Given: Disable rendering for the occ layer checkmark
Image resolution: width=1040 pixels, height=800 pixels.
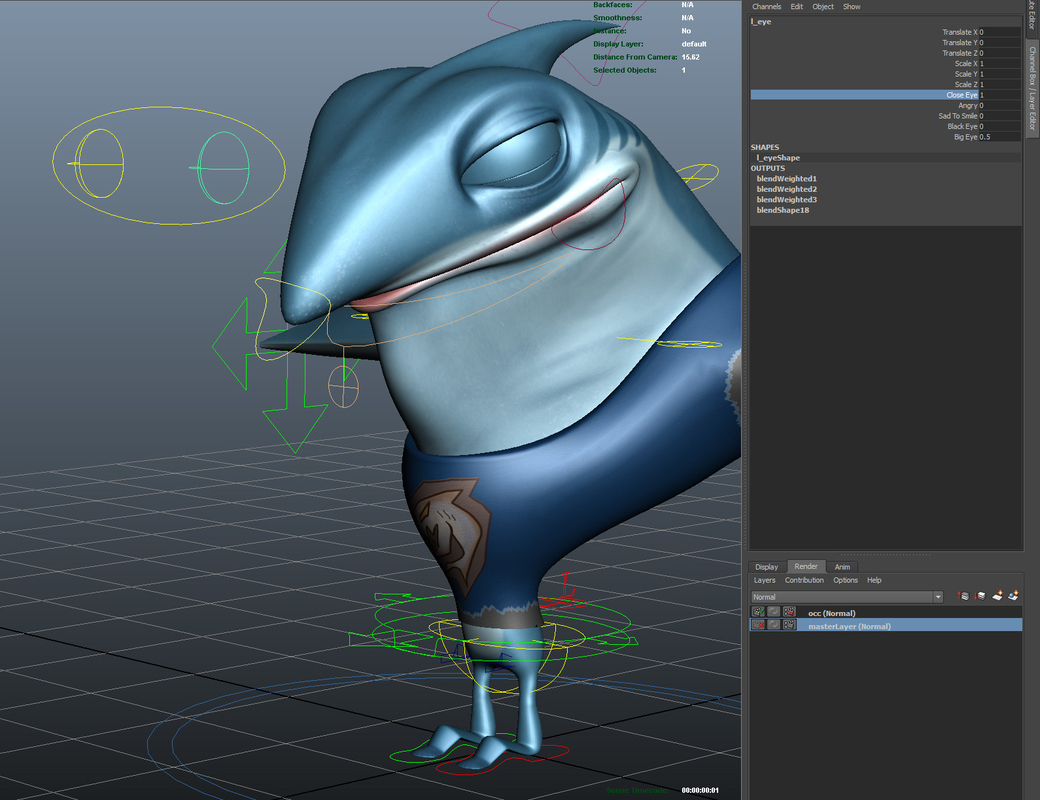Looking at the screenshot, I should (x=758, y=611).
